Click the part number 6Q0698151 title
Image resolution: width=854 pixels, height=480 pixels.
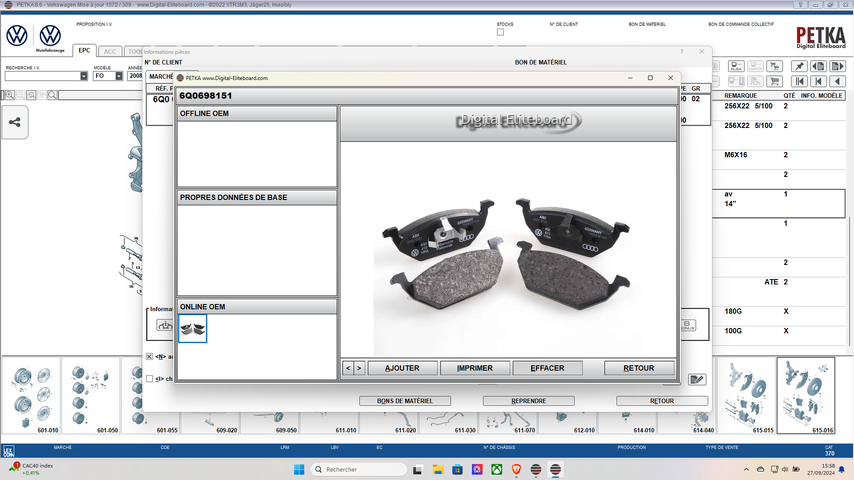pyautogui.click(x=206, y=96)
